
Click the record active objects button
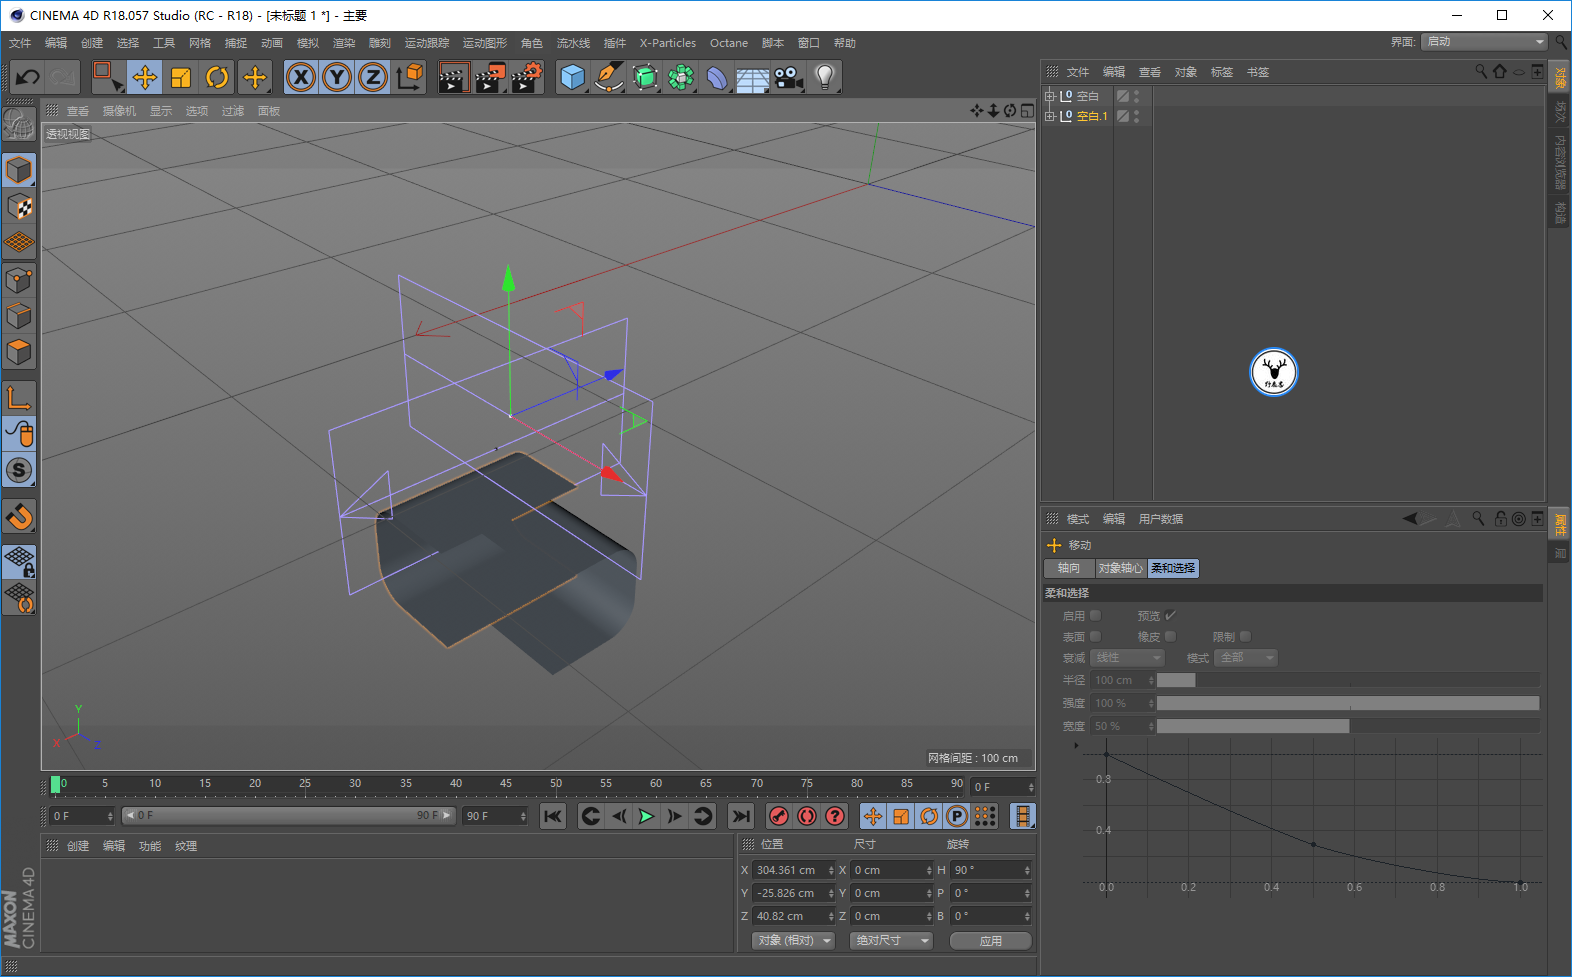click(x=779, y=817)
